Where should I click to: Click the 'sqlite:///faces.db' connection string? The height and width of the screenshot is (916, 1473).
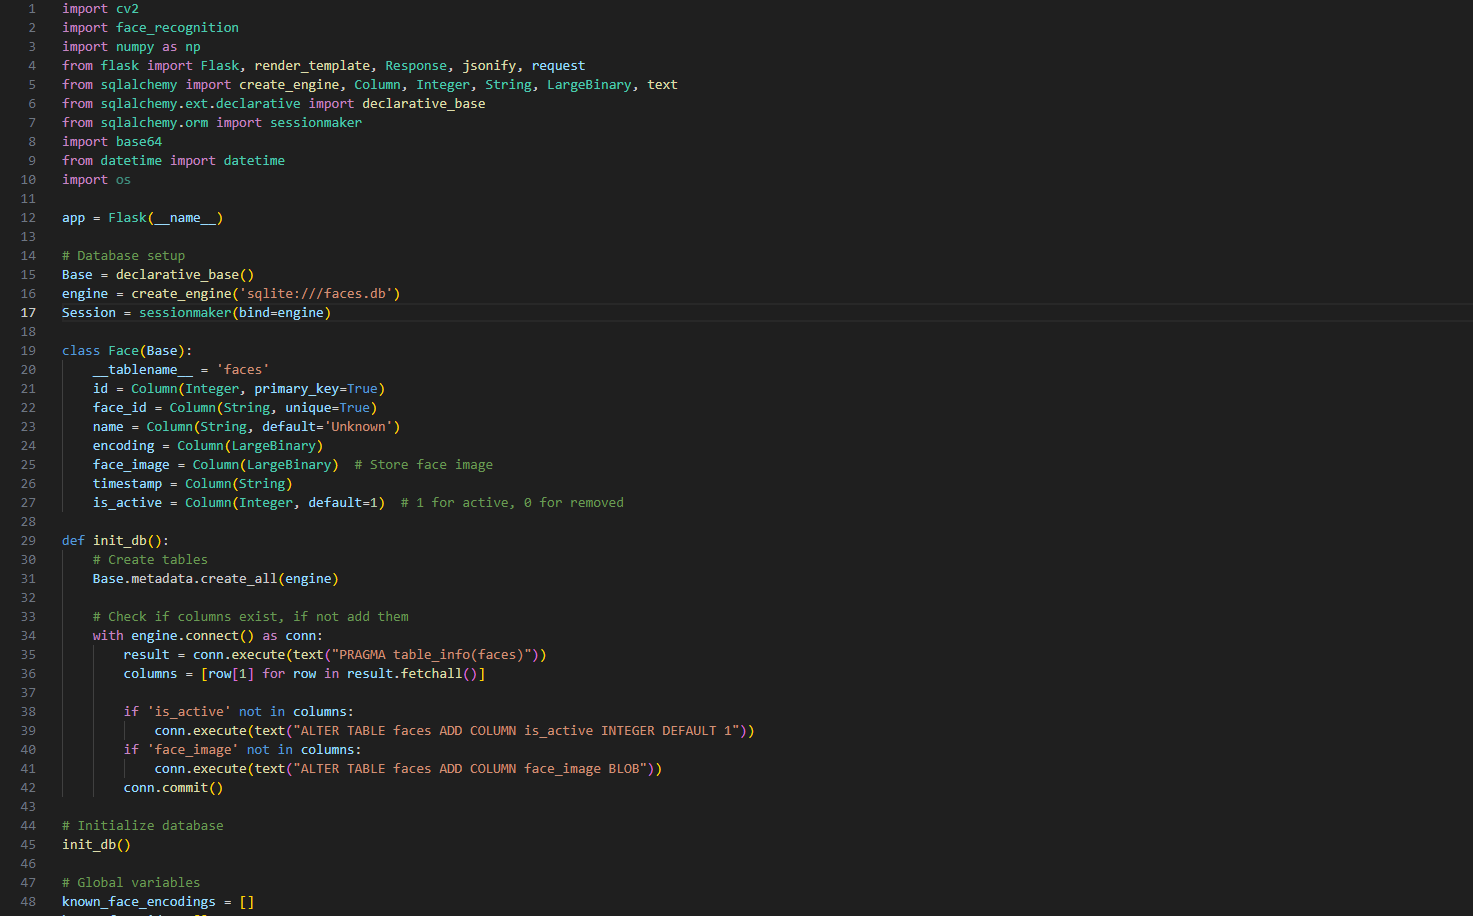[x=320, y=294]
